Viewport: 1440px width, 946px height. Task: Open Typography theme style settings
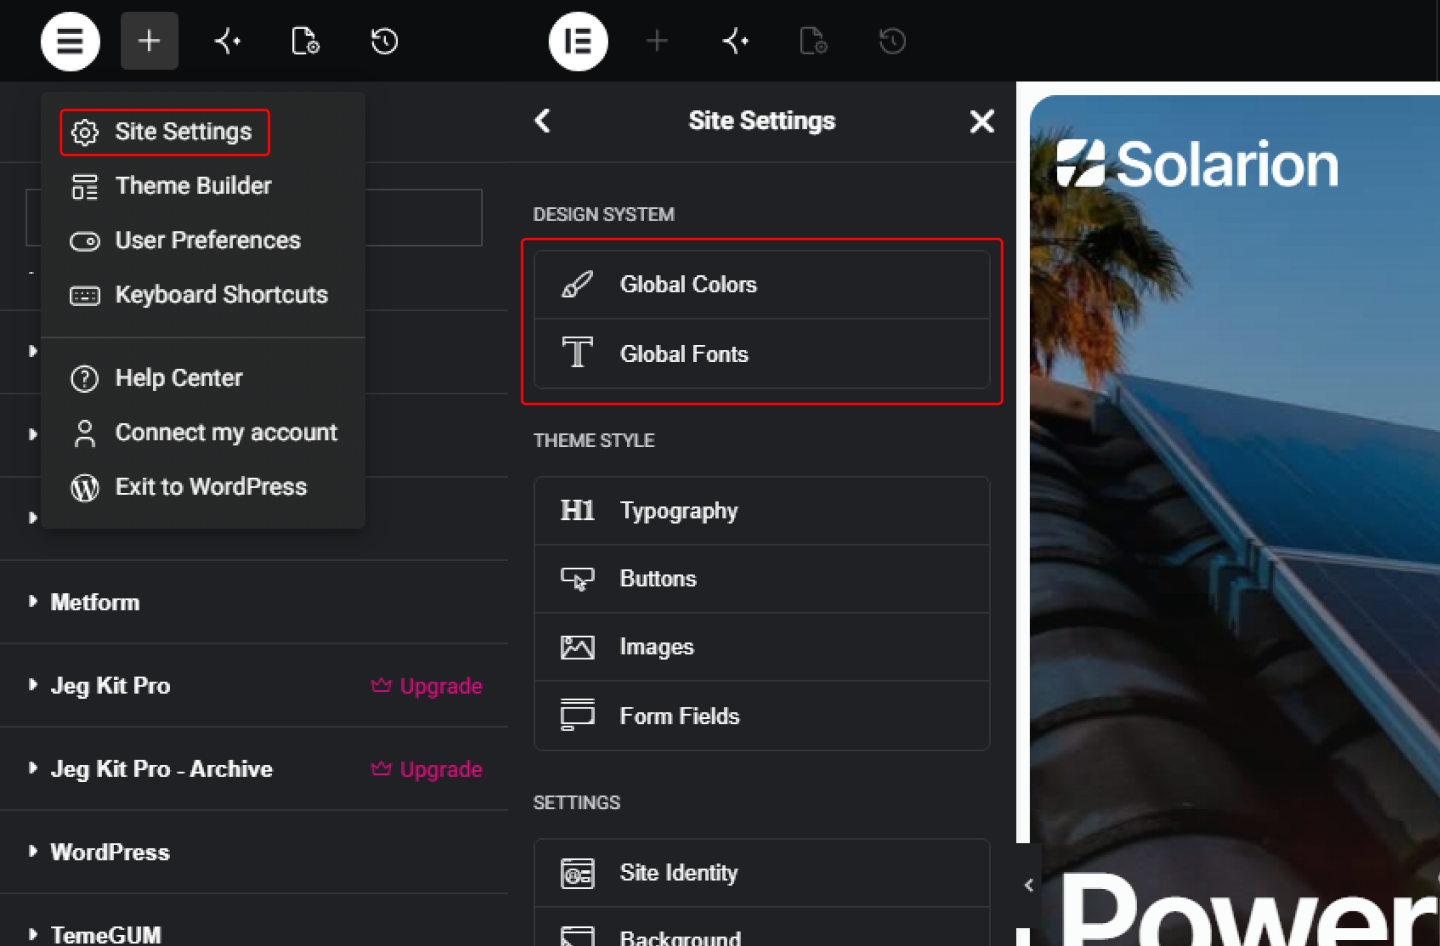(762, 511)
